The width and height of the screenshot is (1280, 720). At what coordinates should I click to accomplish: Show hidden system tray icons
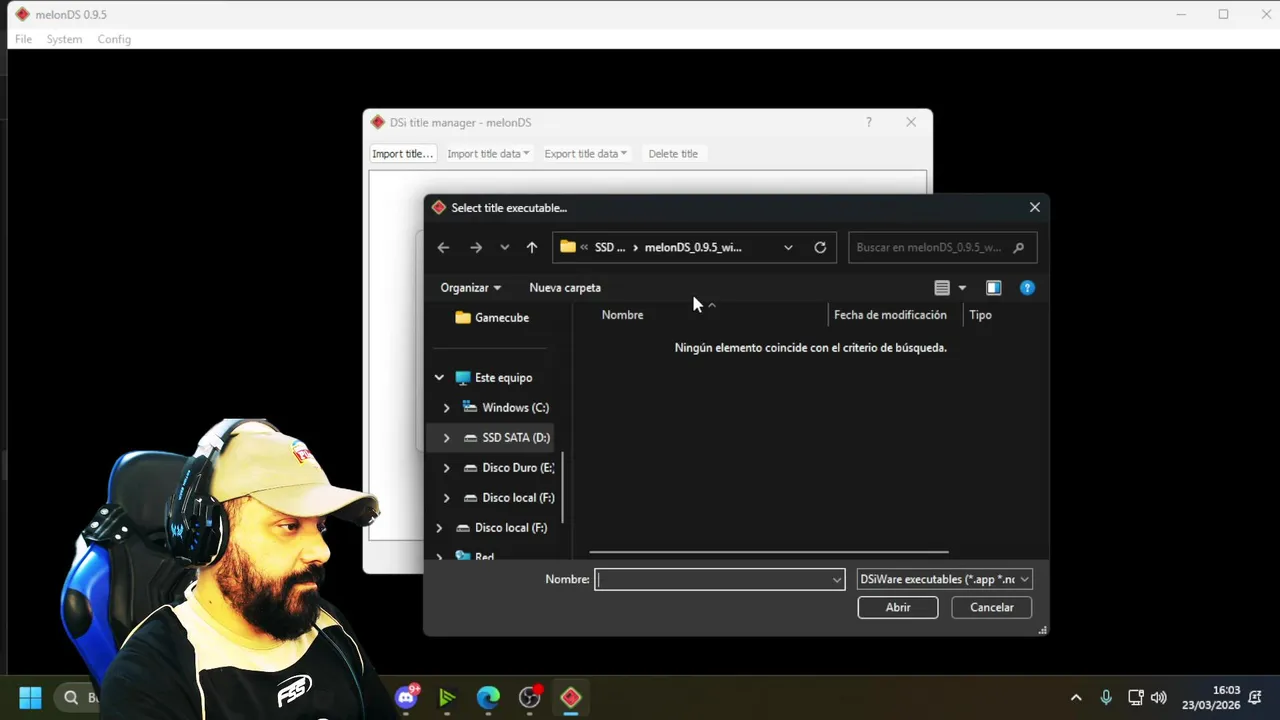(1076, 698)
